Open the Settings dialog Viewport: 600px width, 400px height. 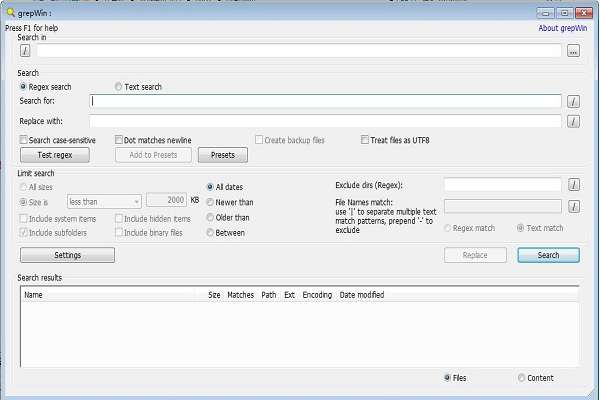[67, 255]
